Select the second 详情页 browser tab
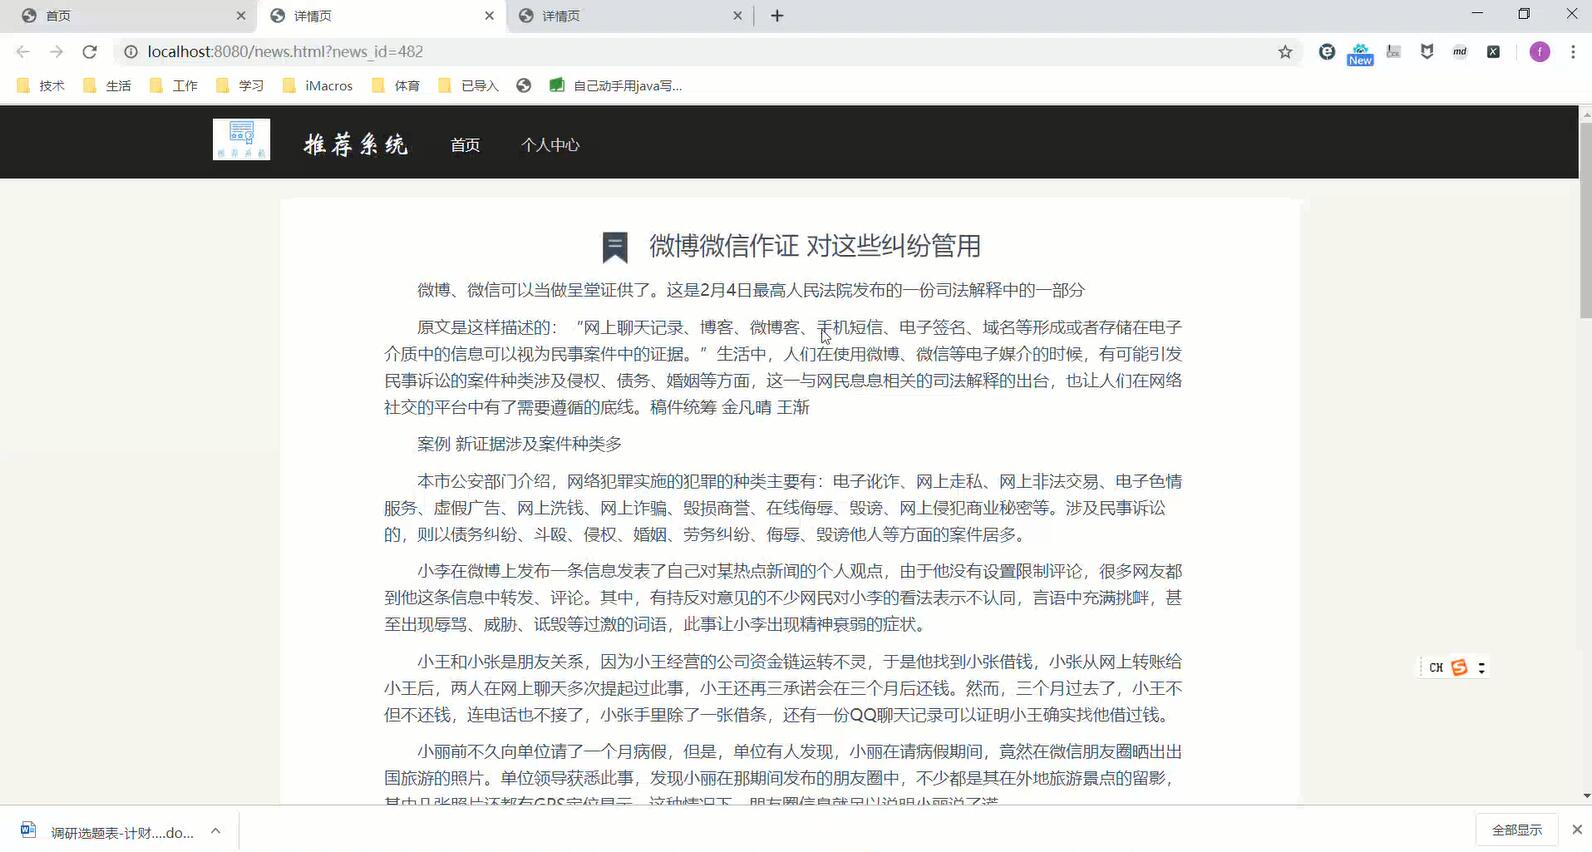 [x=381, y=16]
